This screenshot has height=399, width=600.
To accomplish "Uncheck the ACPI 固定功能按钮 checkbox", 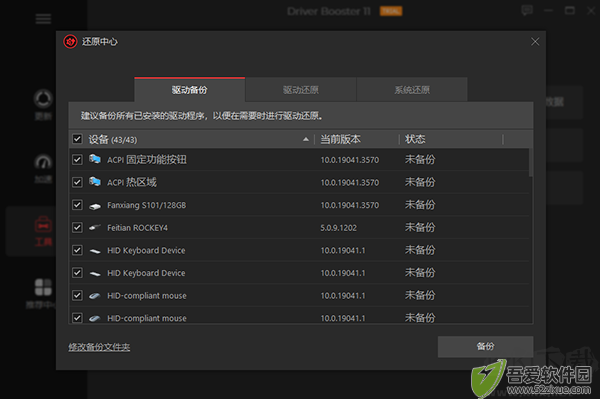I will pos(77,160).
